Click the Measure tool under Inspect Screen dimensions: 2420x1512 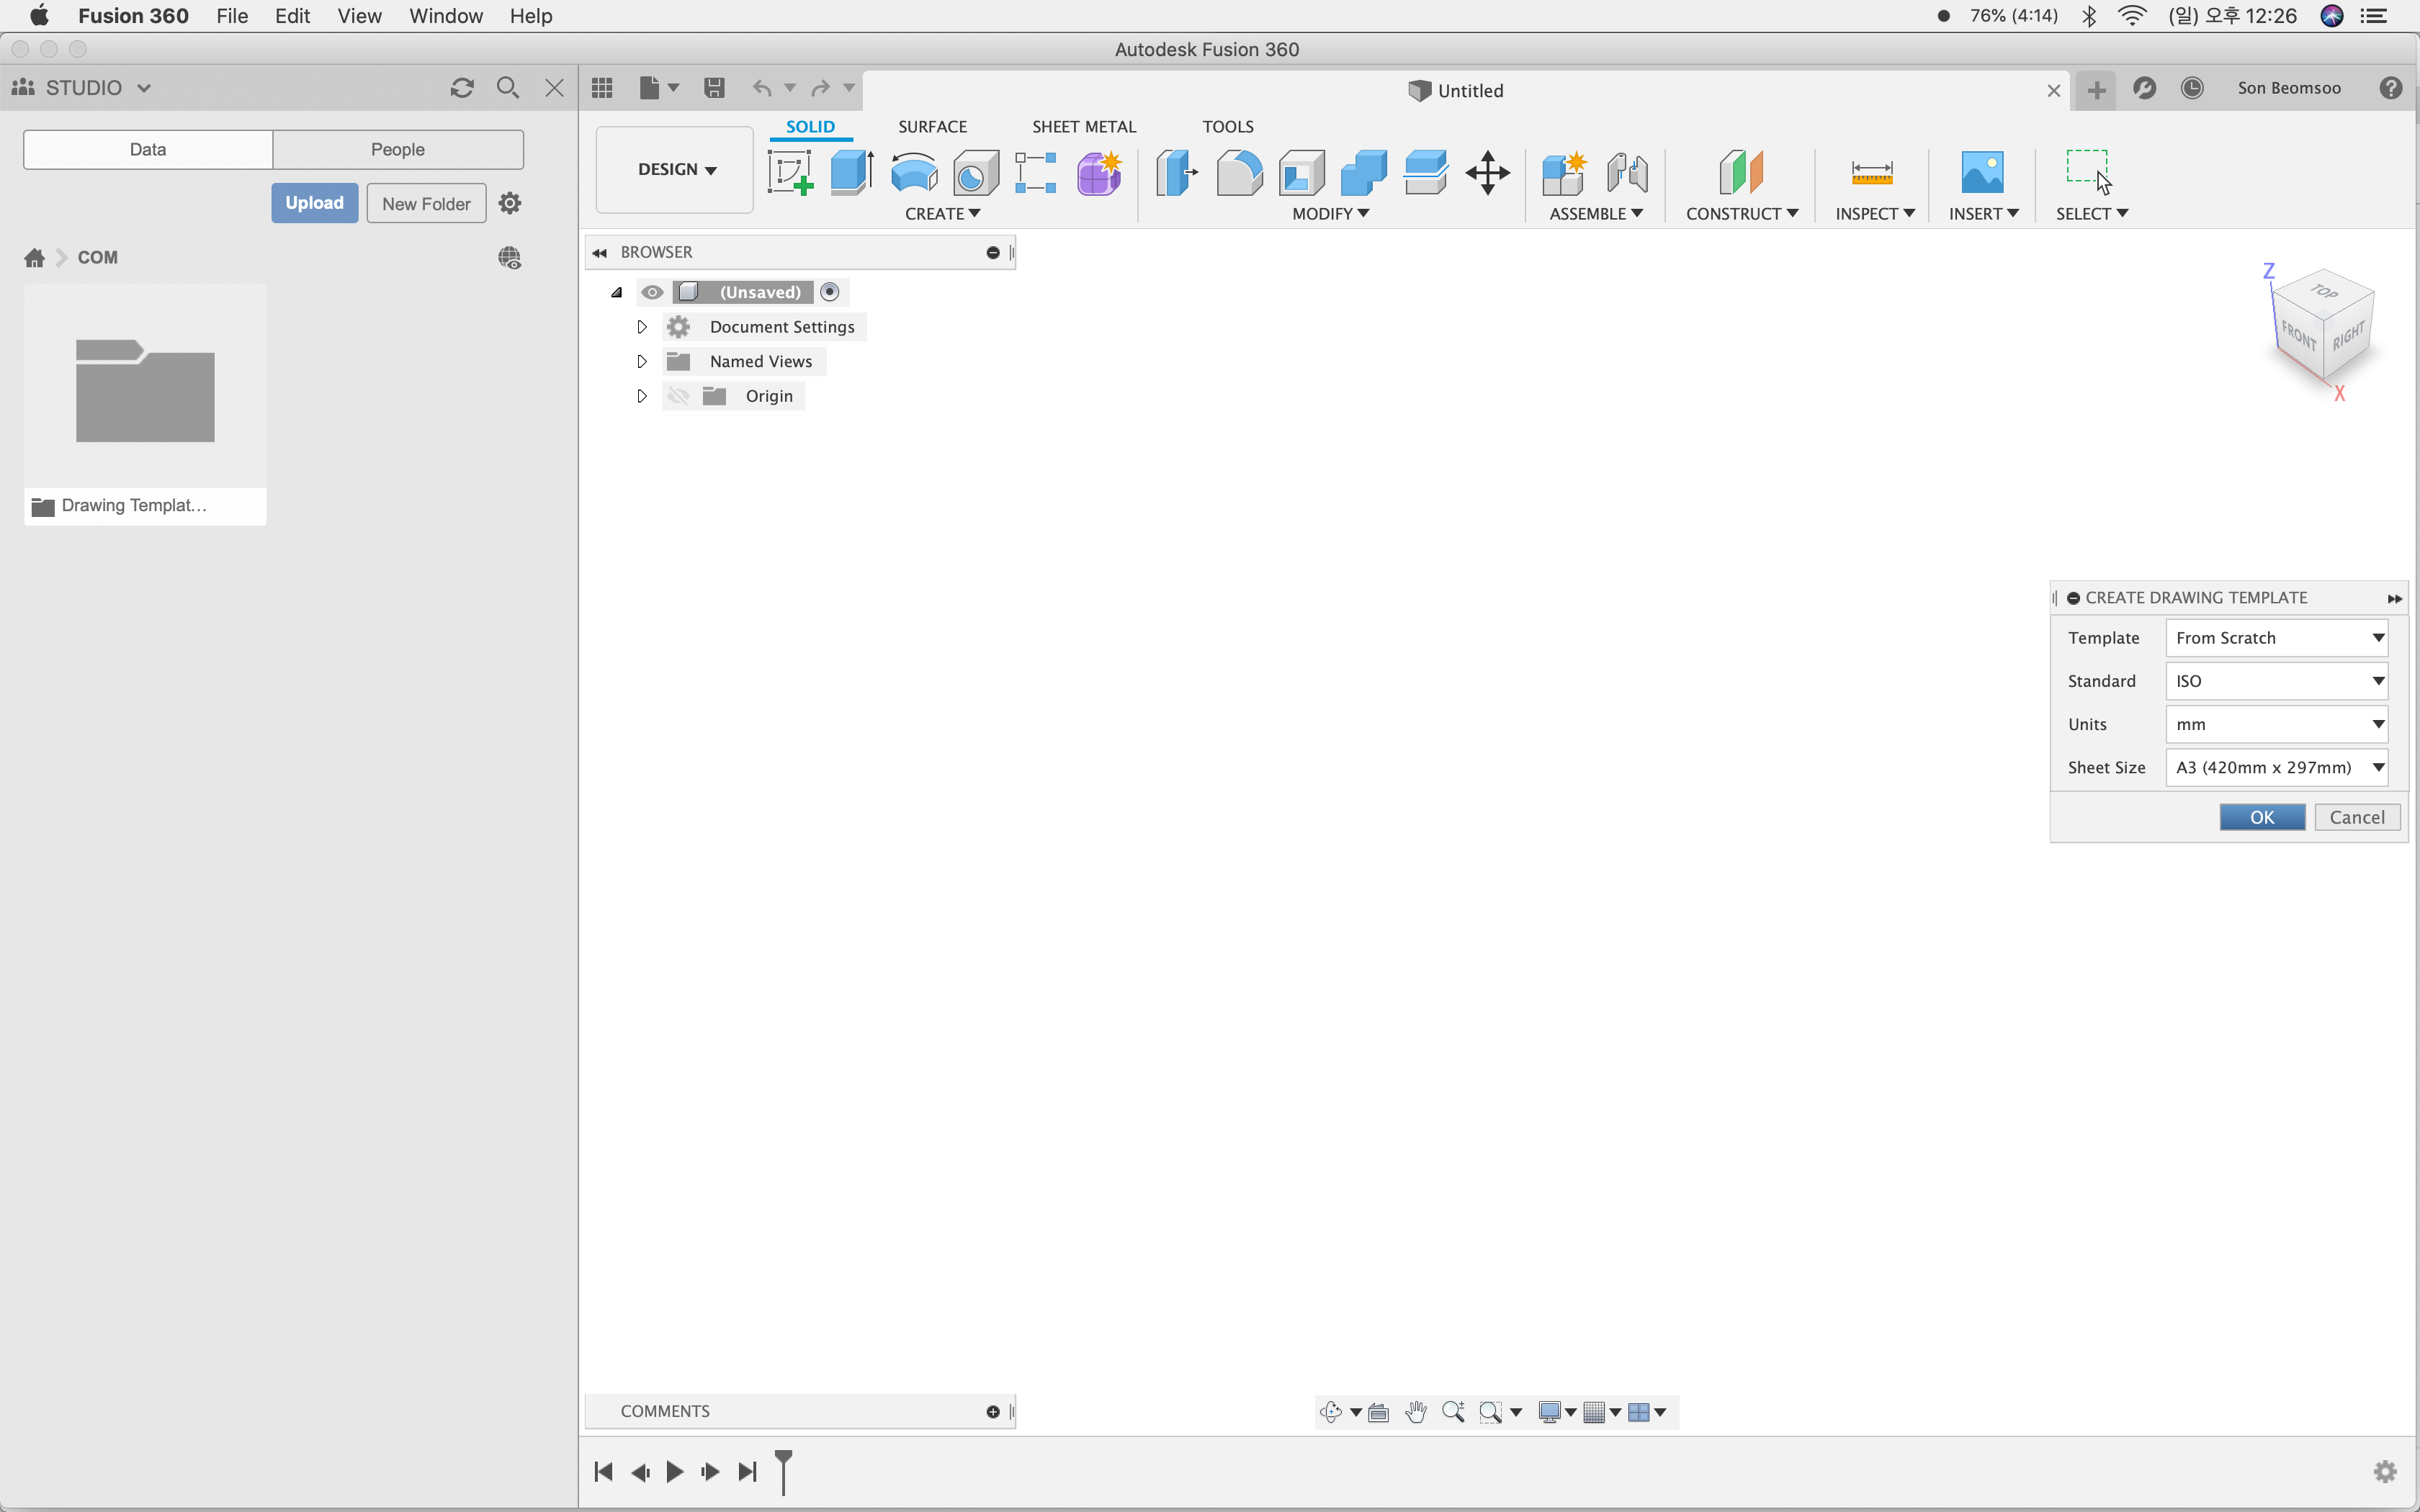tap(1871, 172)
